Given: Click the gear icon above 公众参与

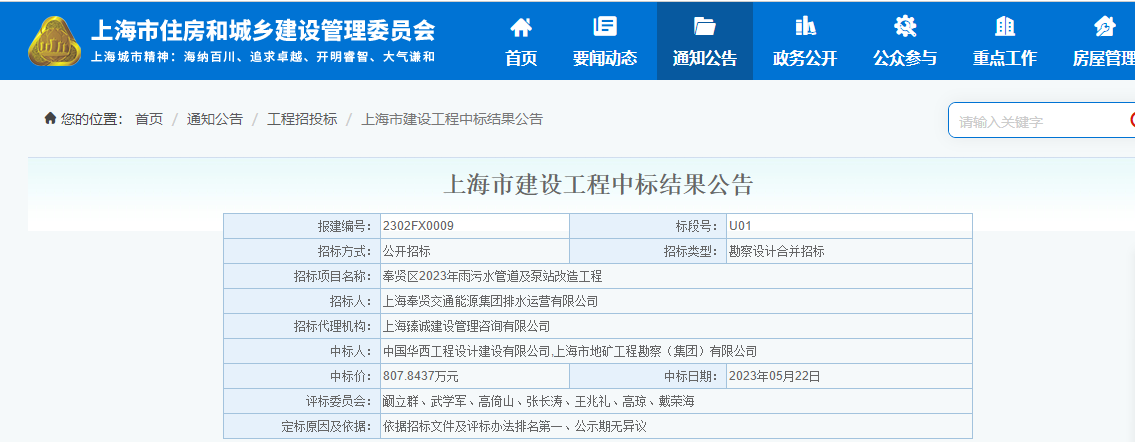Looking at the screenshot, I should coord(905,27).
